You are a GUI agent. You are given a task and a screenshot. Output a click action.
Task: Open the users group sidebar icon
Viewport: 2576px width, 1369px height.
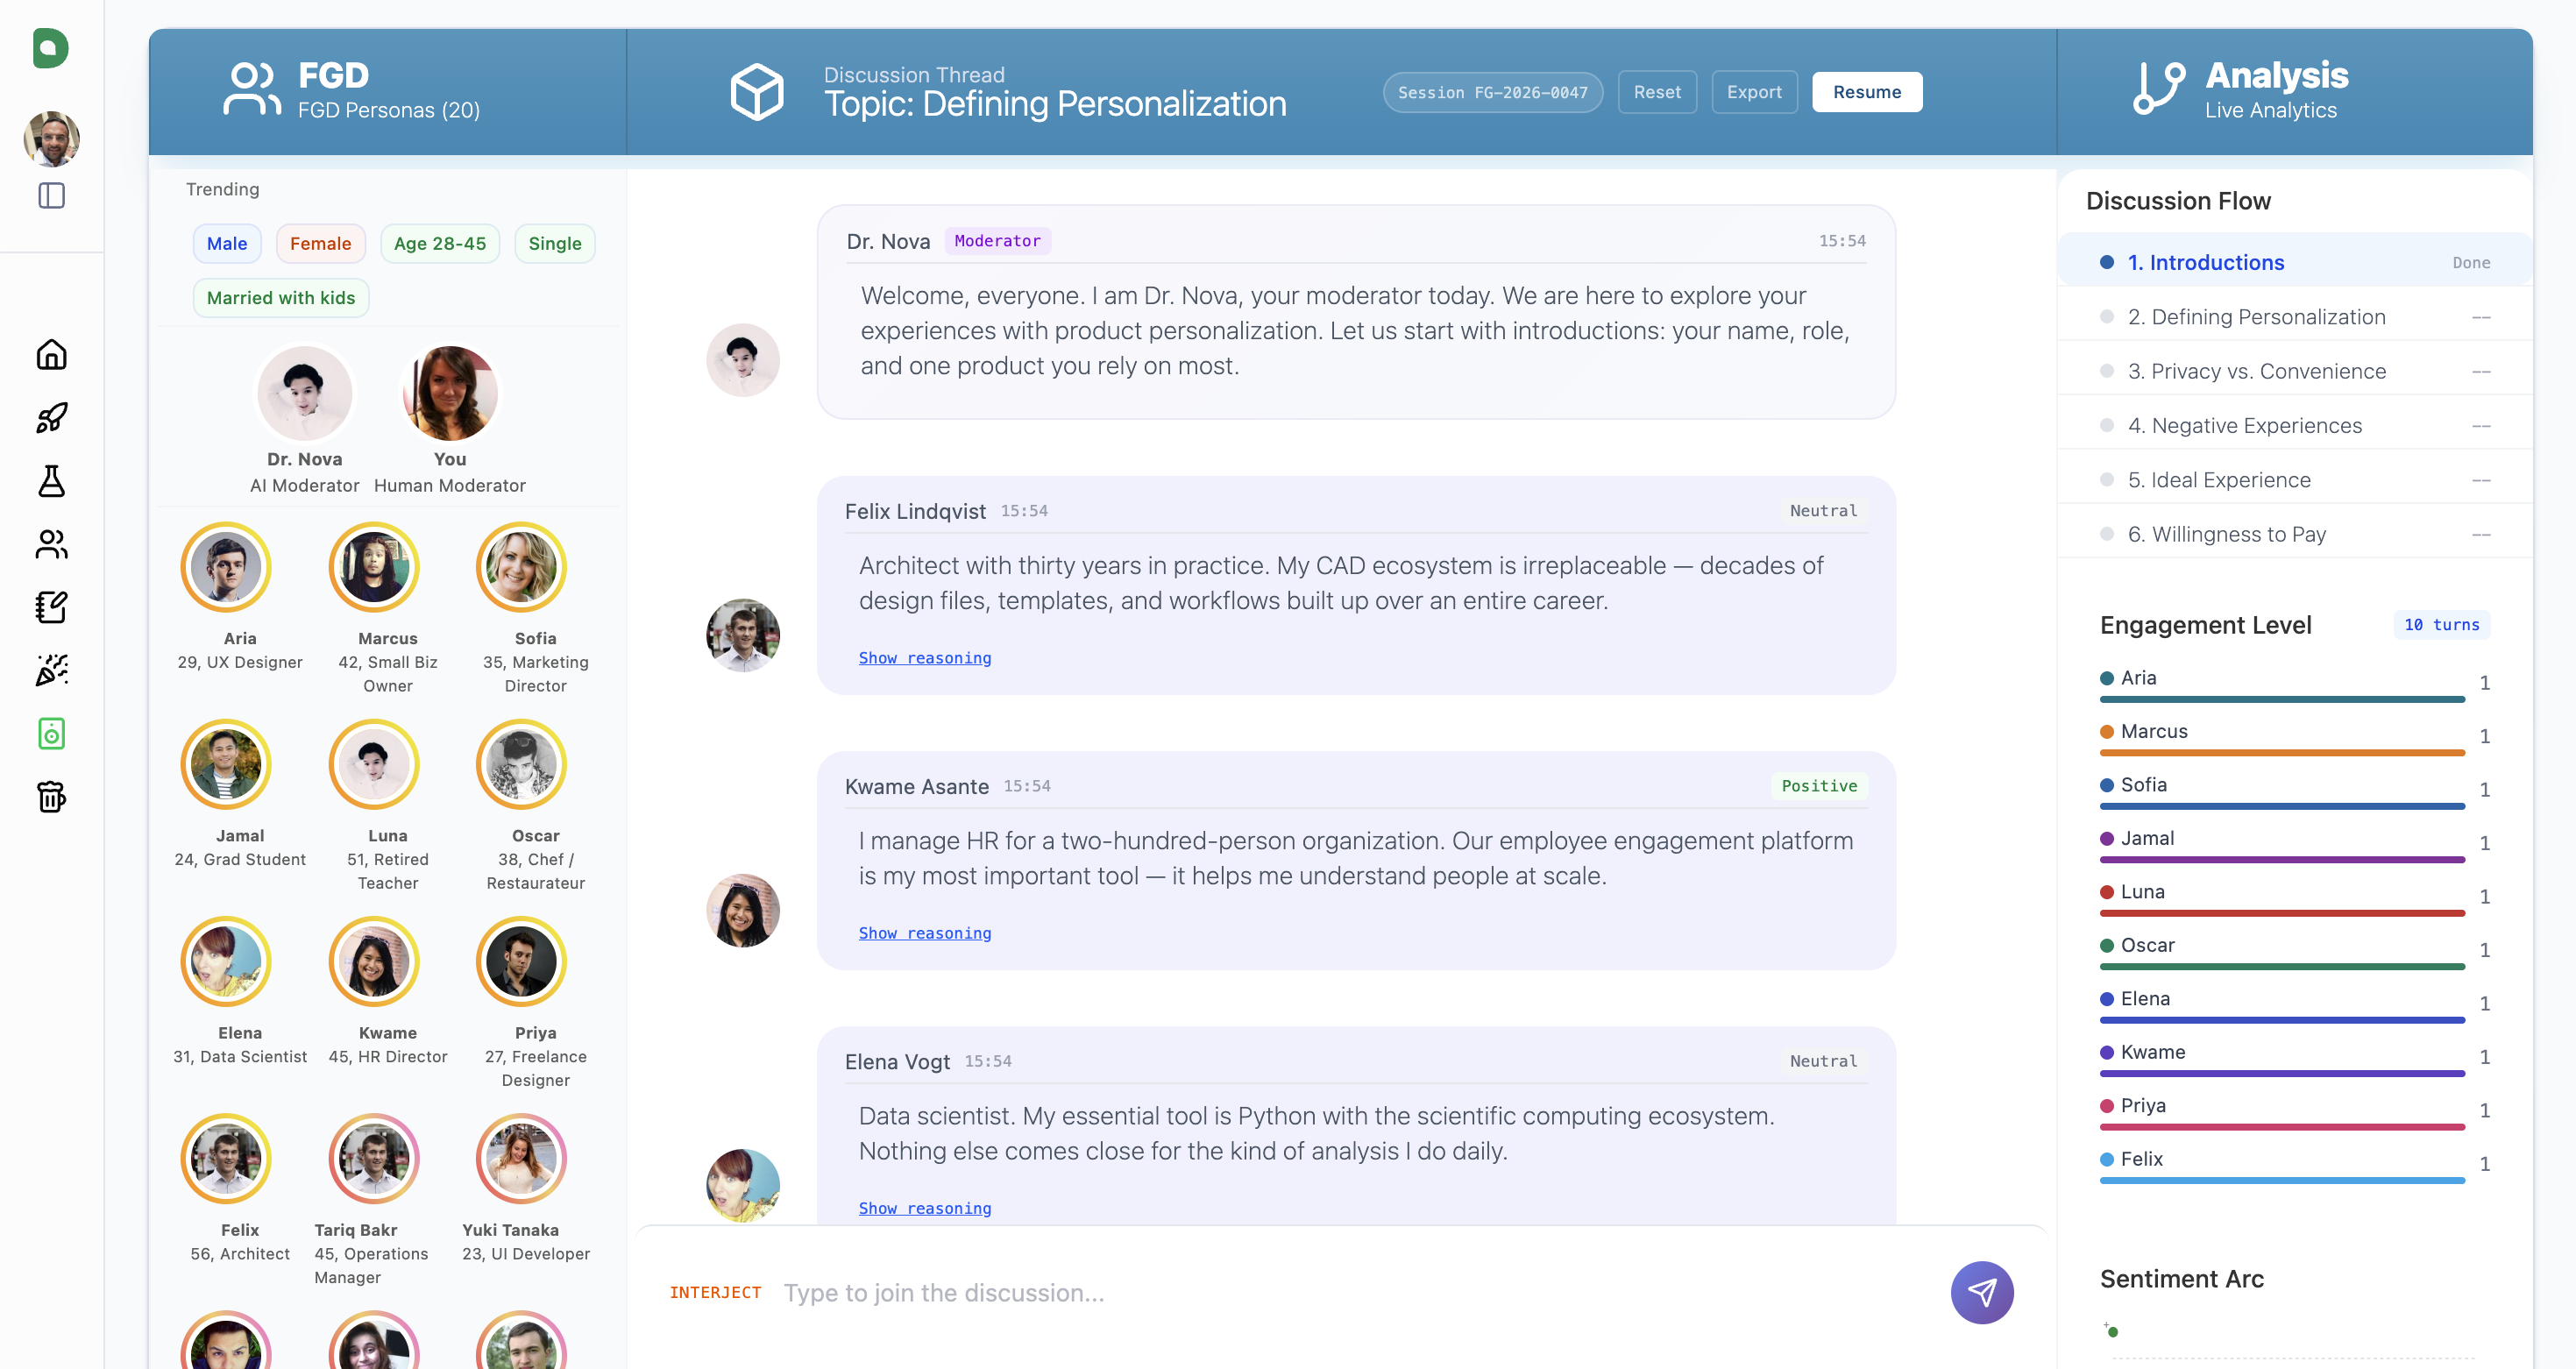click(x=51, y=544)
